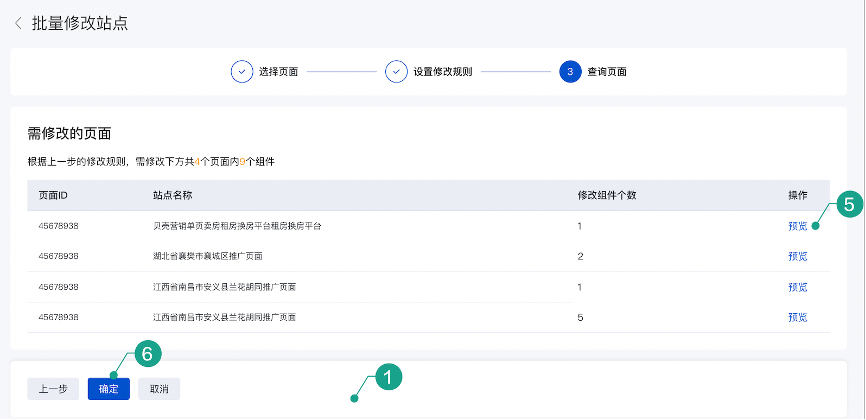Image resolution: width=866 pixels, height=420 pixels.
Task: Click the back arrow beside 批量修改站点
Action: click(18, 23)
